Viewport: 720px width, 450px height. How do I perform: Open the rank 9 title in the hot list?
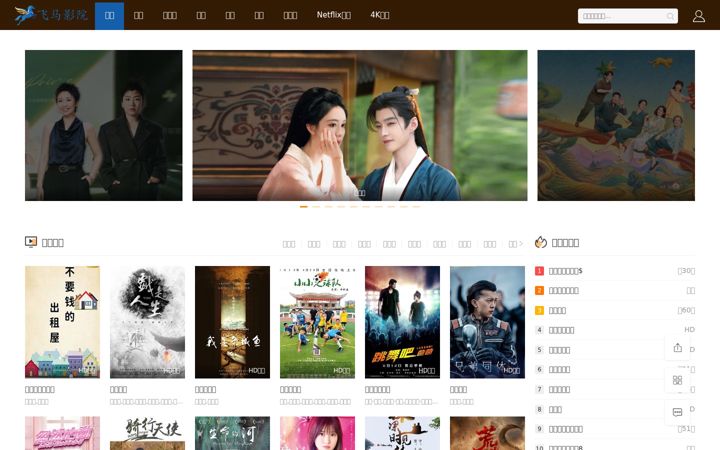566,429
